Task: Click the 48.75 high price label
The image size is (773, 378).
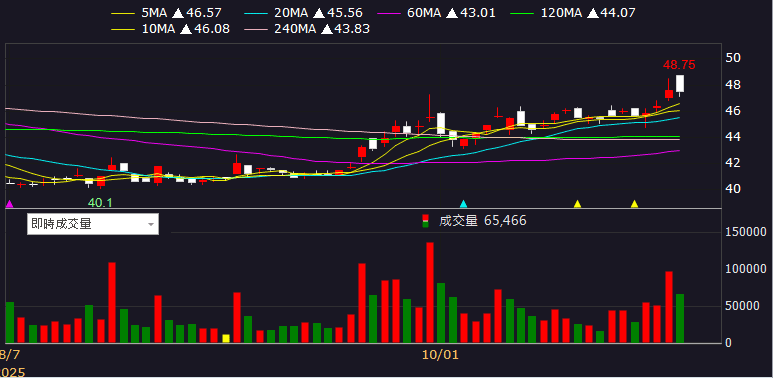Action: click(679, 65)
